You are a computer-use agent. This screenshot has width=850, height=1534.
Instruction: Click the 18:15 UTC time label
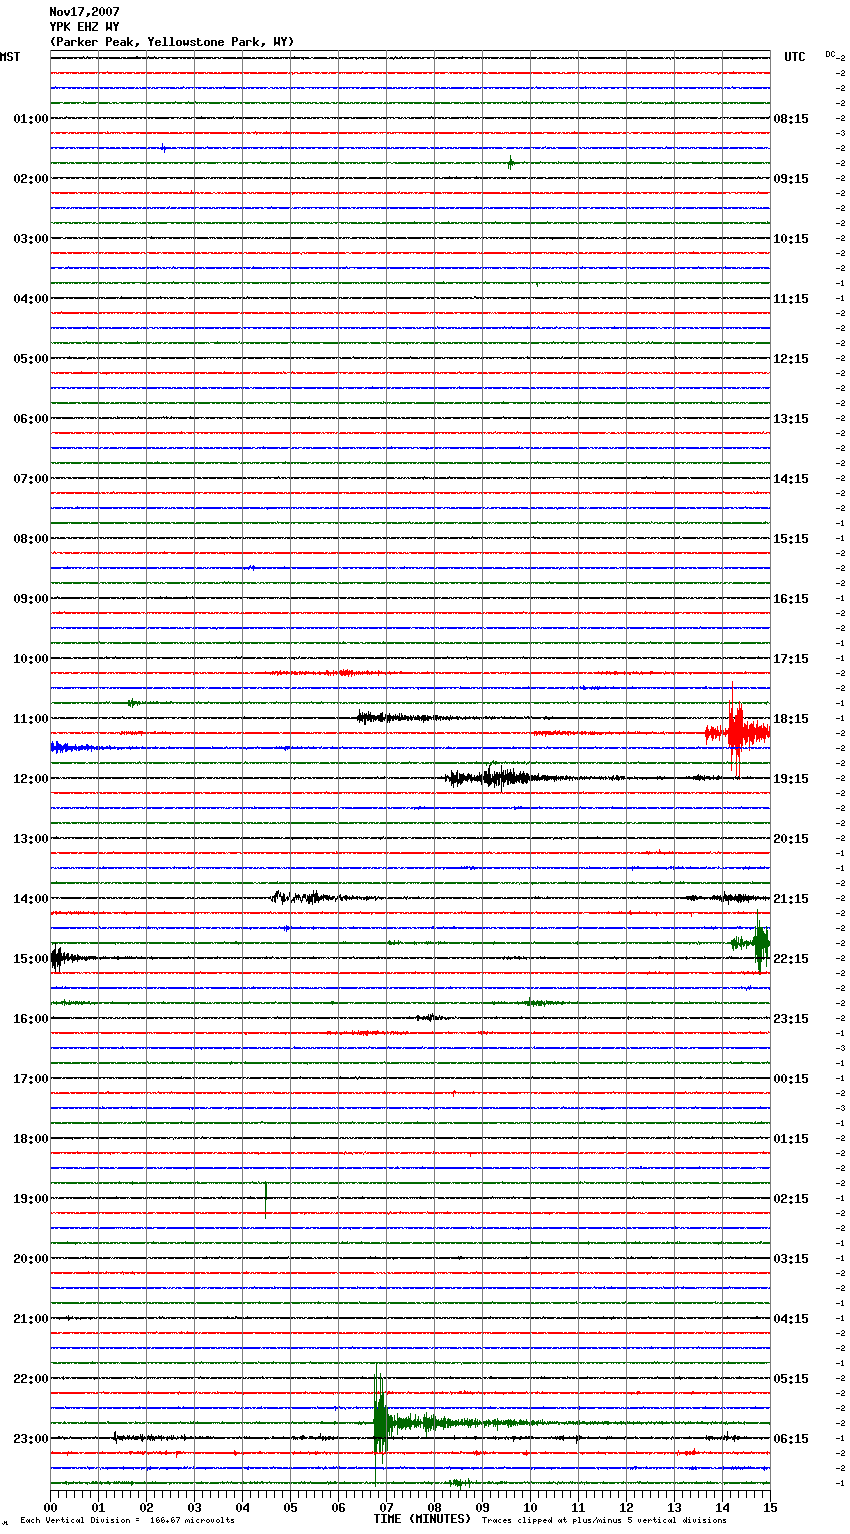[x=791, y=719]
